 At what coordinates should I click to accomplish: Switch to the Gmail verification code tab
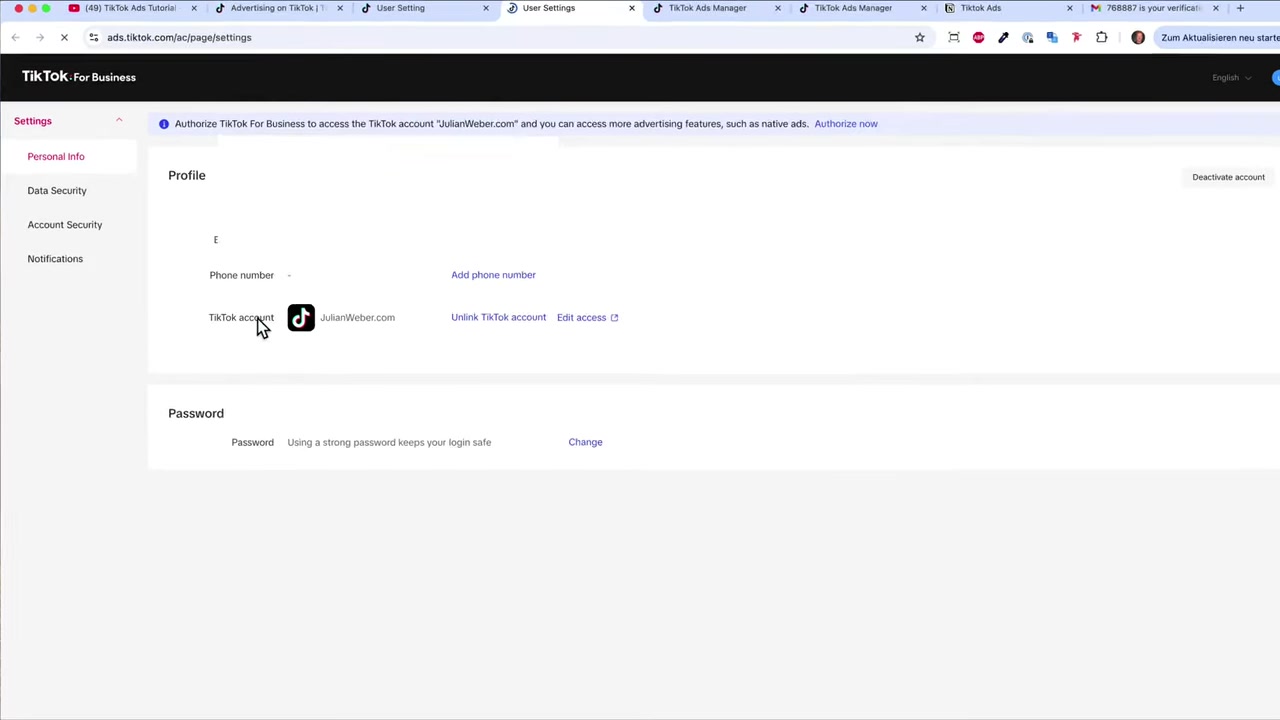coord(1152,8)
